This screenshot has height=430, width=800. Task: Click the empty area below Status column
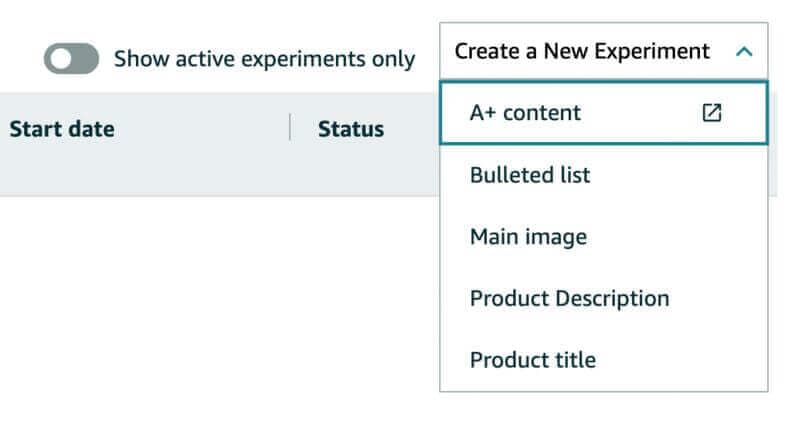tap(350, 290)
